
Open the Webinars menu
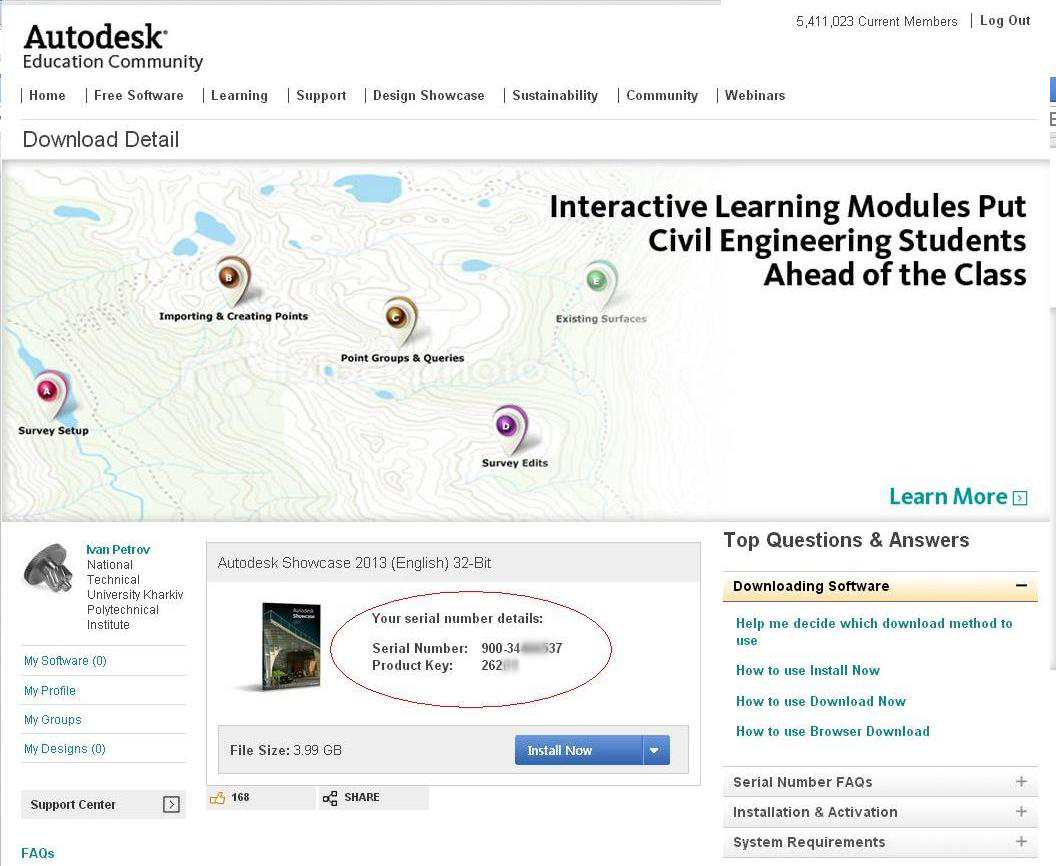pyautogui.click(x=755, y=96)
